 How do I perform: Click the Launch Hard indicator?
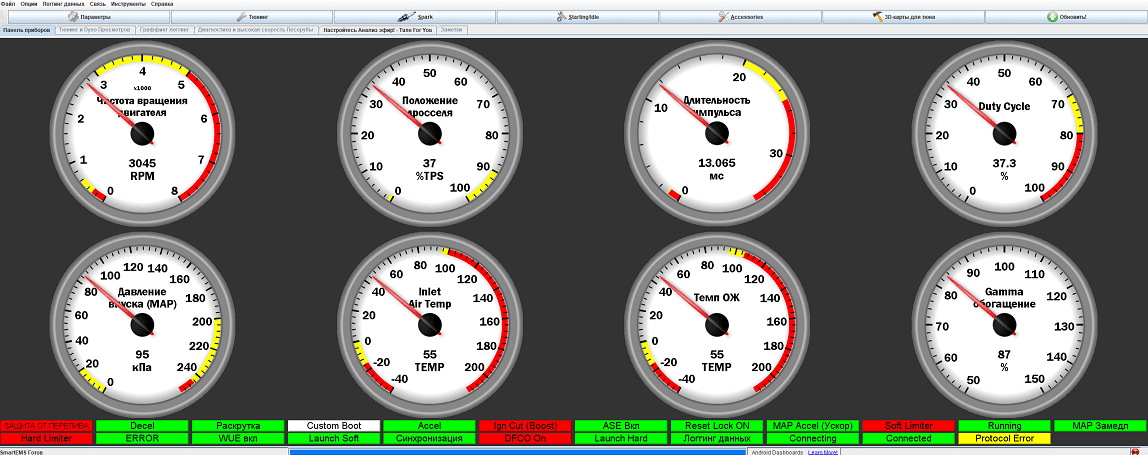[x=622, y=438]
